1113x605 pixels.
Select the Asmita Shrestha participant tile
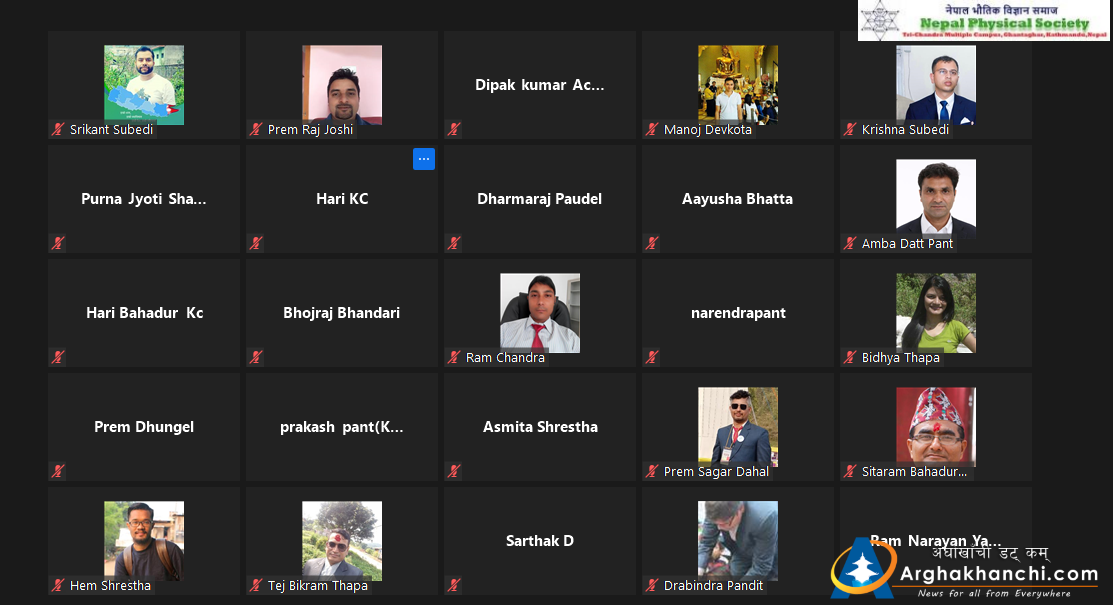pyautogui.click(x=540, y=427)
